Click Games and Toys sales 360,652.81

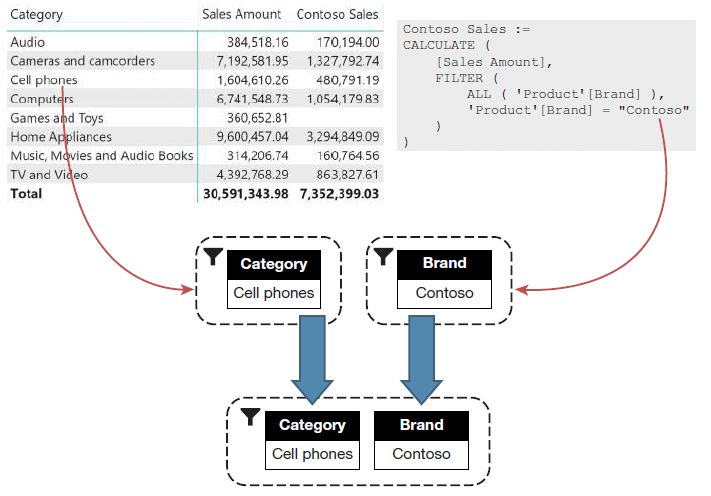258,118
